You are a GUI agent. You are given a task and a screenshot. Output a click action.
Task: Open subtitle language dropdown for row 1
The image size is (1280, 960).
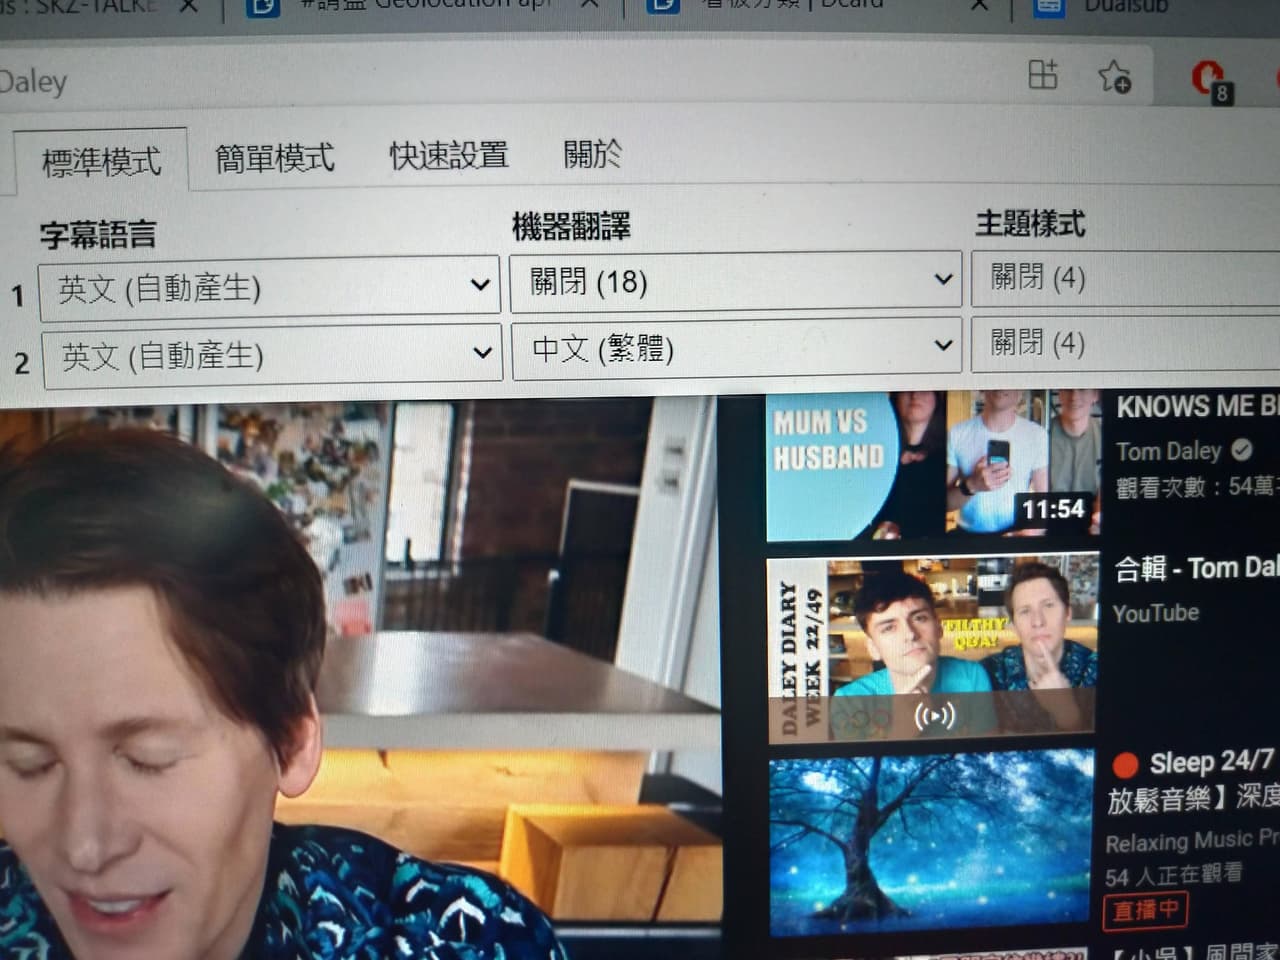[268, 288]
